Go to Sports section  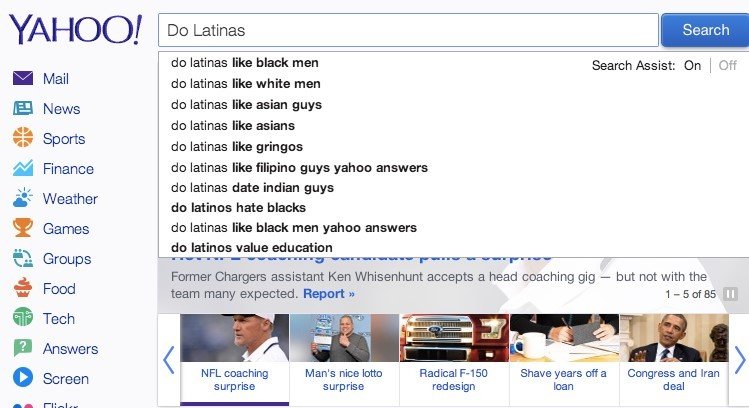(64, 139)
